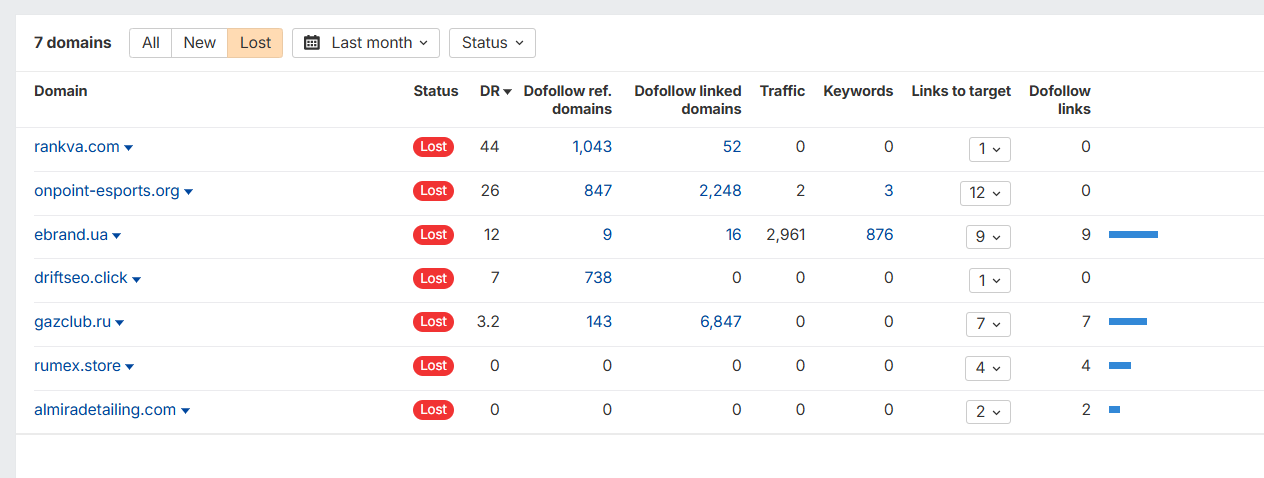1264x478 pixels.
Task: Click the DR column sort arrow
Action: pos(508,92)
